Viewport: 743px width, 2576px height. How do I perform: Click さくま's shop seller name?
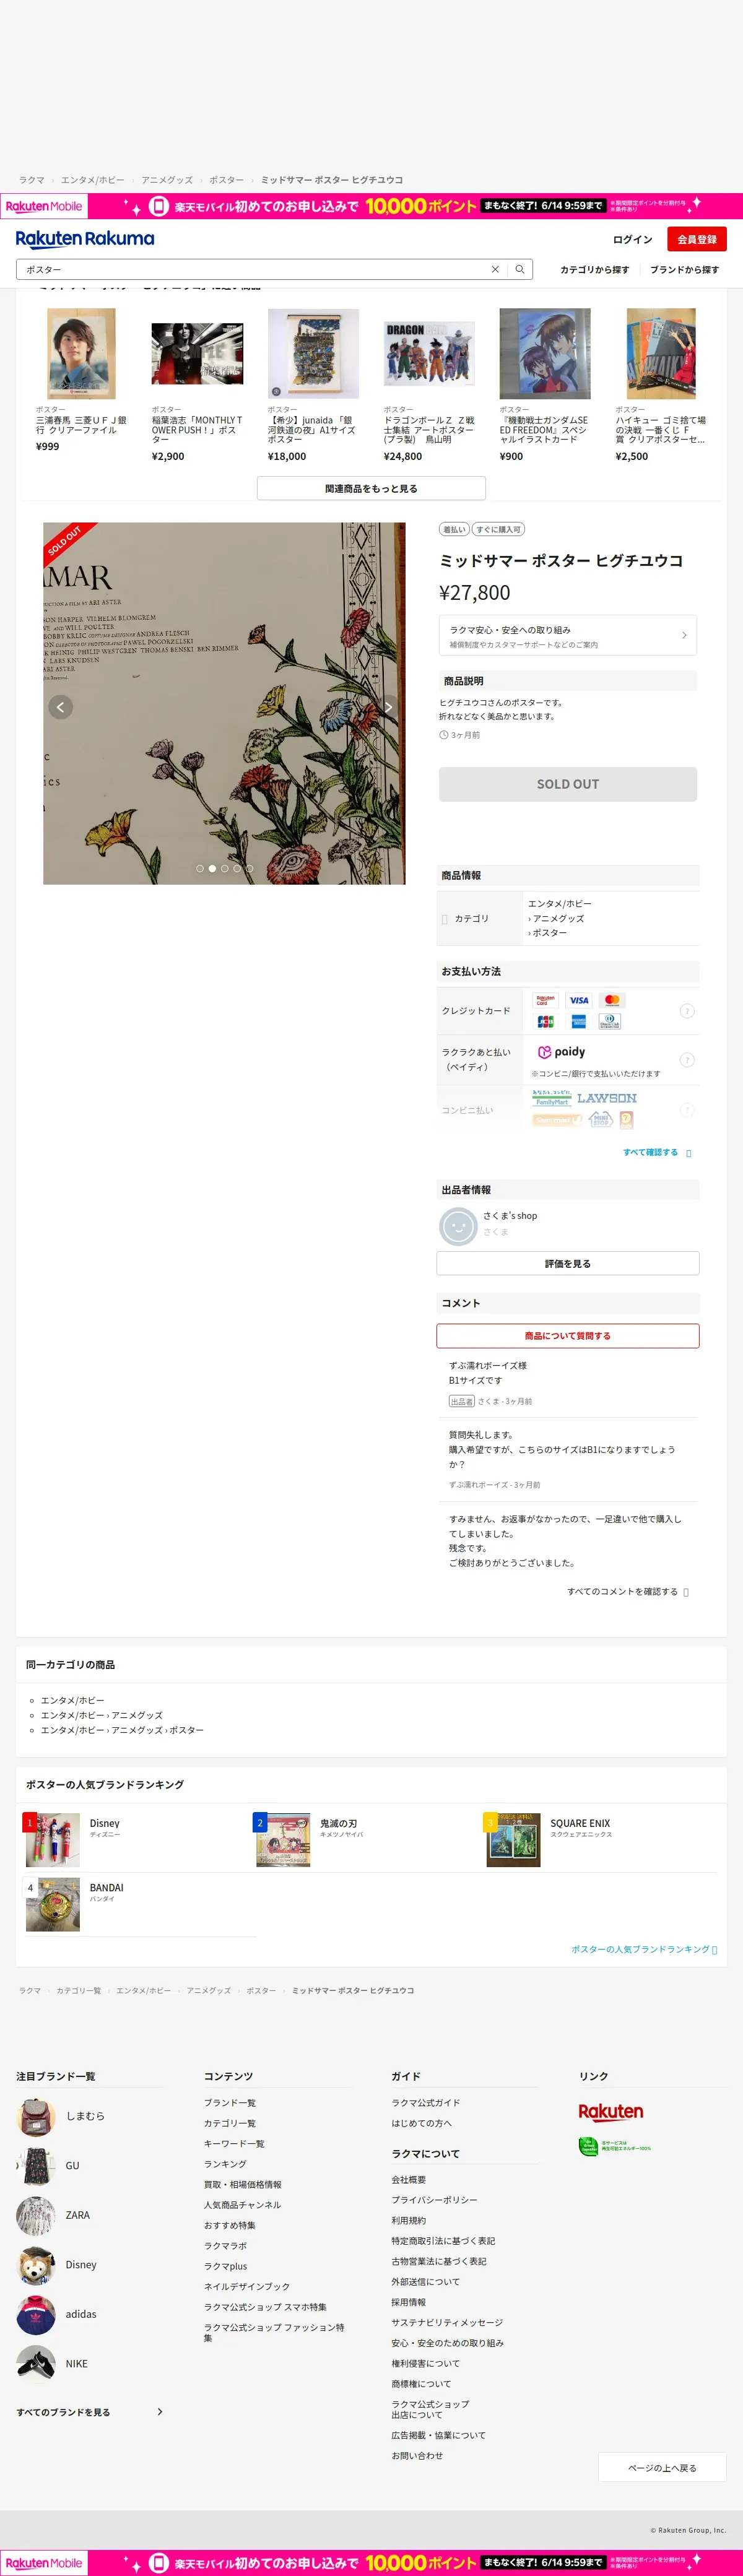510,1216
